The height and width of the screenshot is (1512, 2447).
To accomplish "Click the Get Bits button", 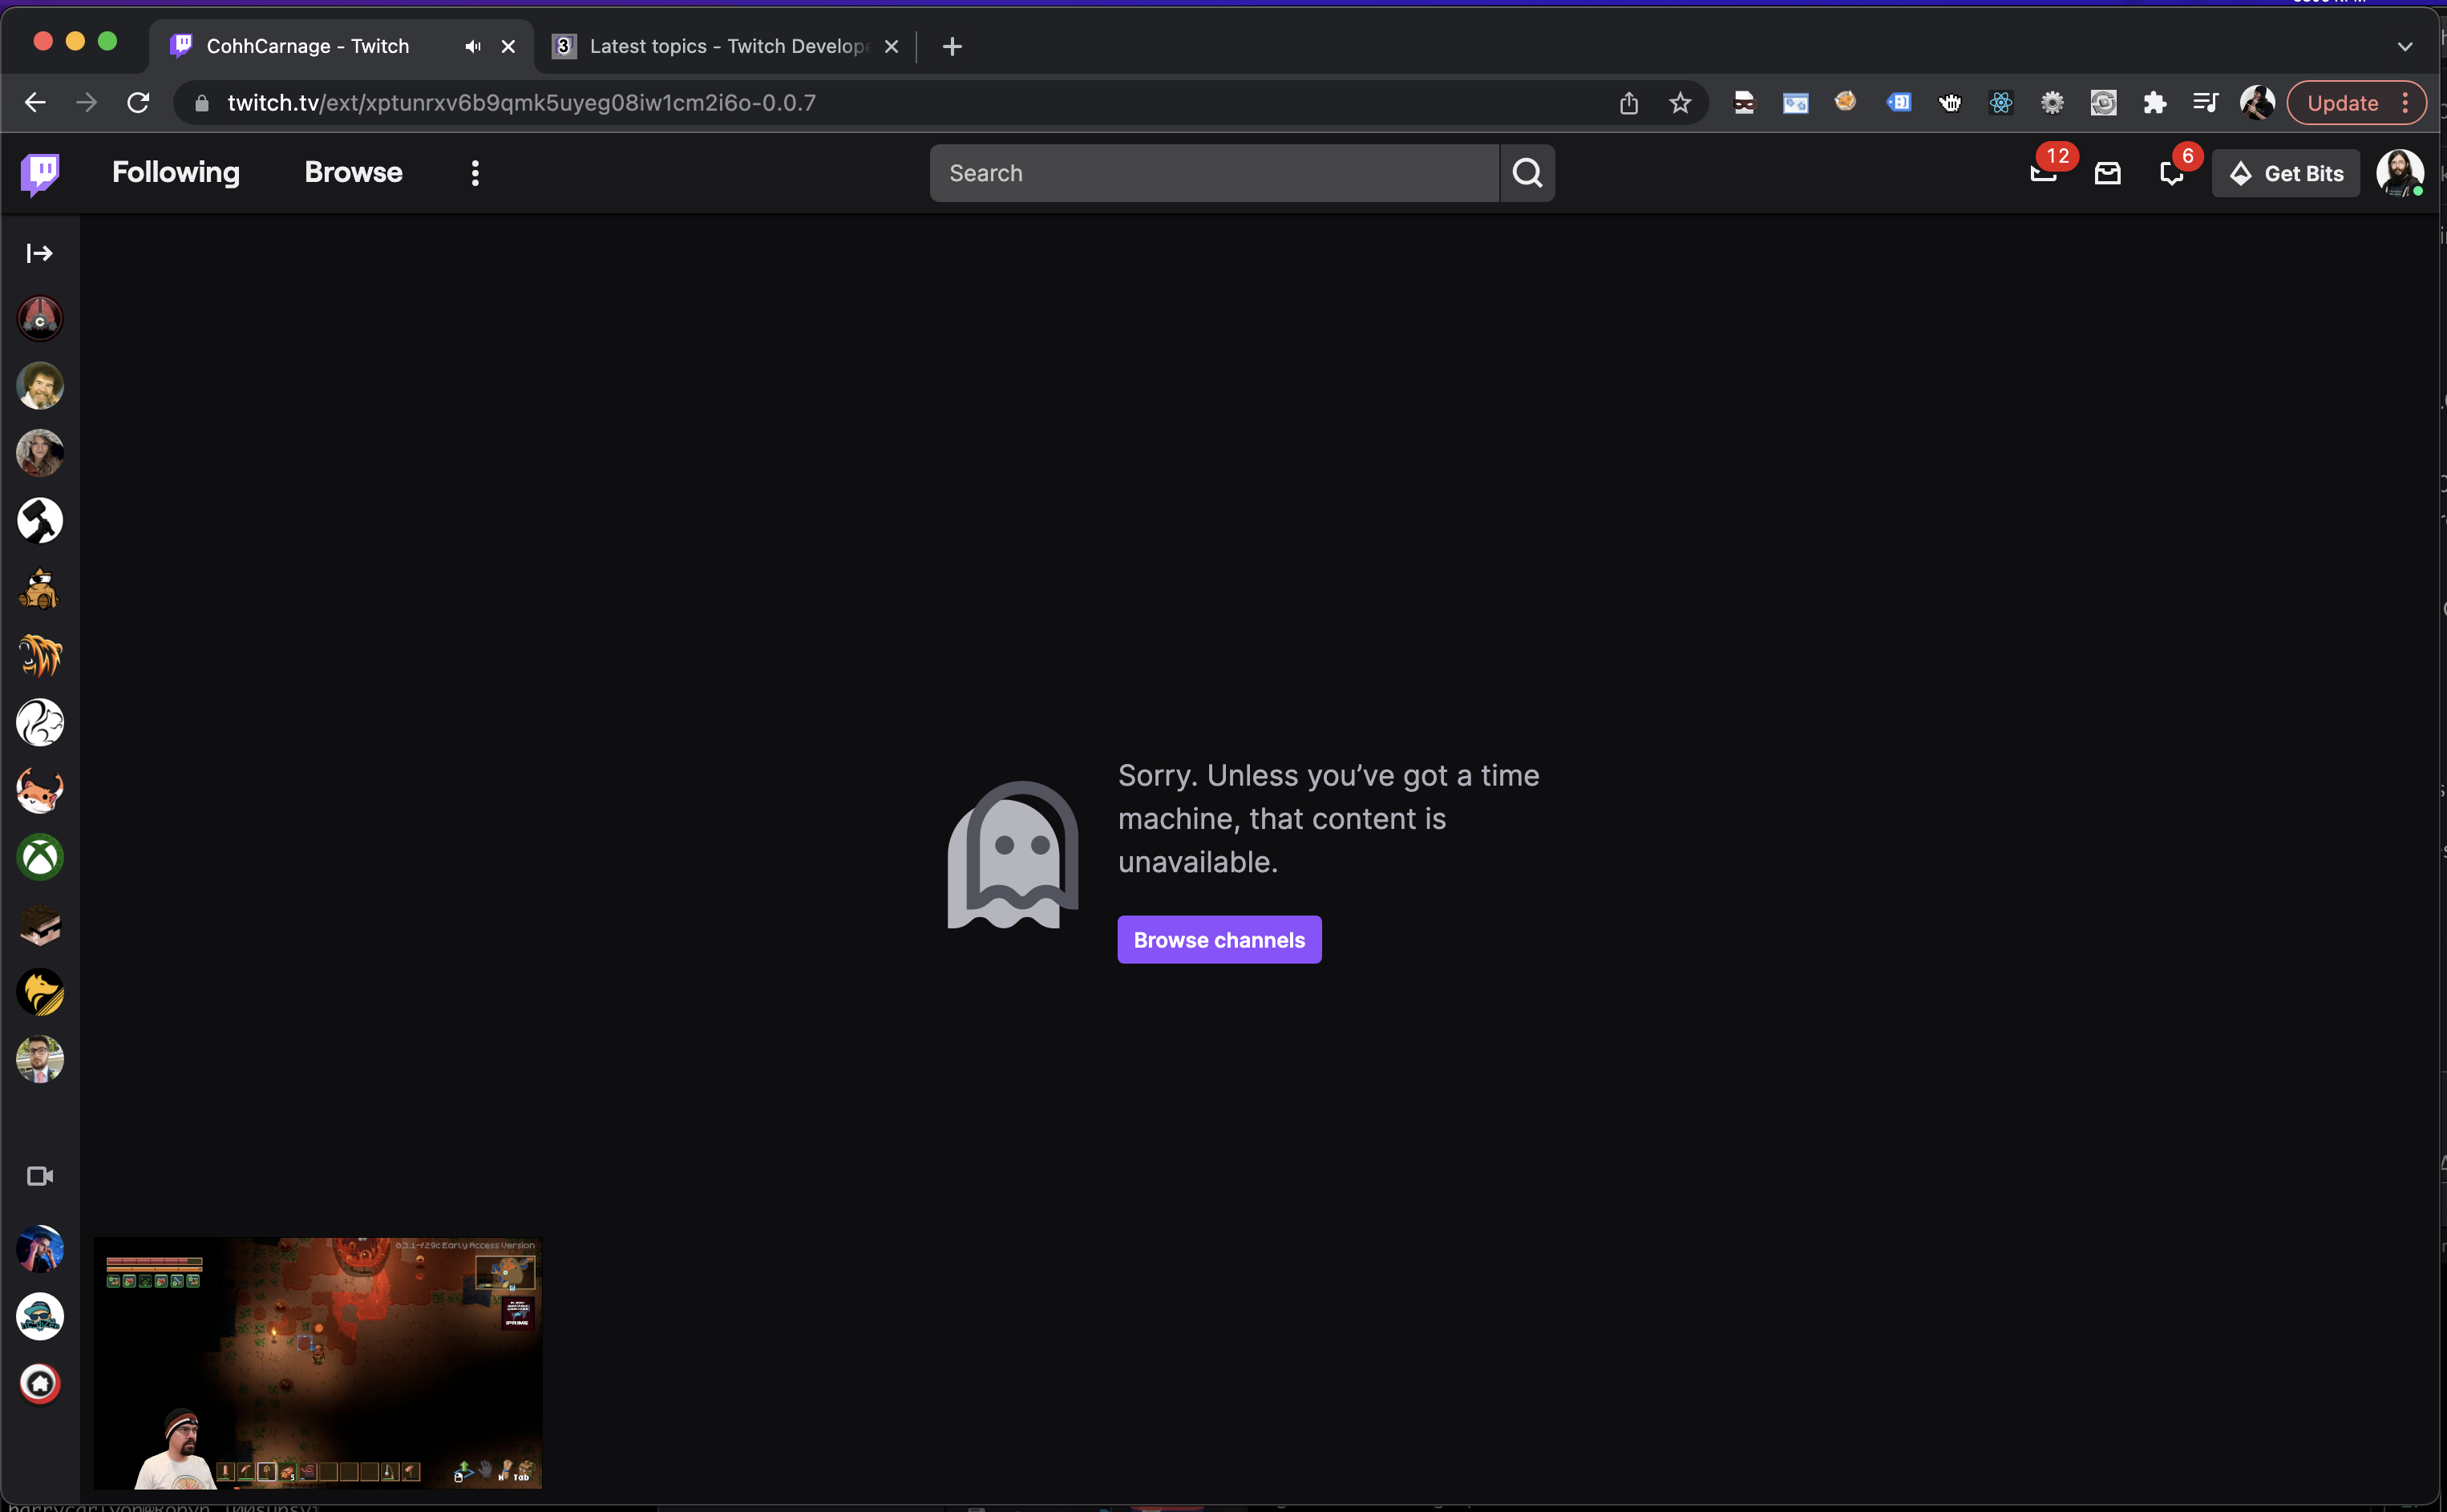I will coord(2286,172).
